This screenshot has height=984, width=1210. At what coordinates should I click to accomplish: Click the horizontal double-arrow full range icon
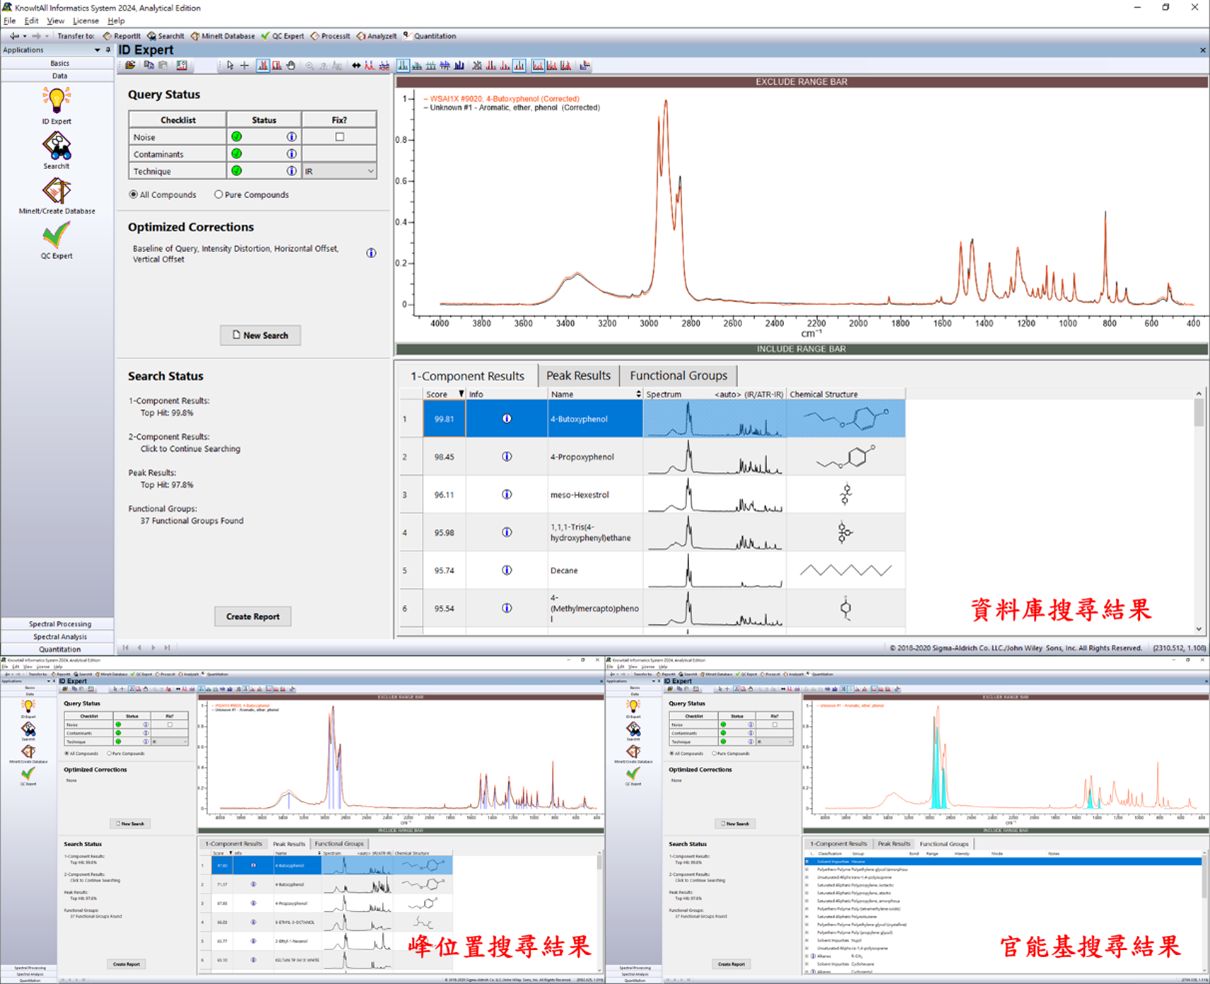[x=356, y=66]
